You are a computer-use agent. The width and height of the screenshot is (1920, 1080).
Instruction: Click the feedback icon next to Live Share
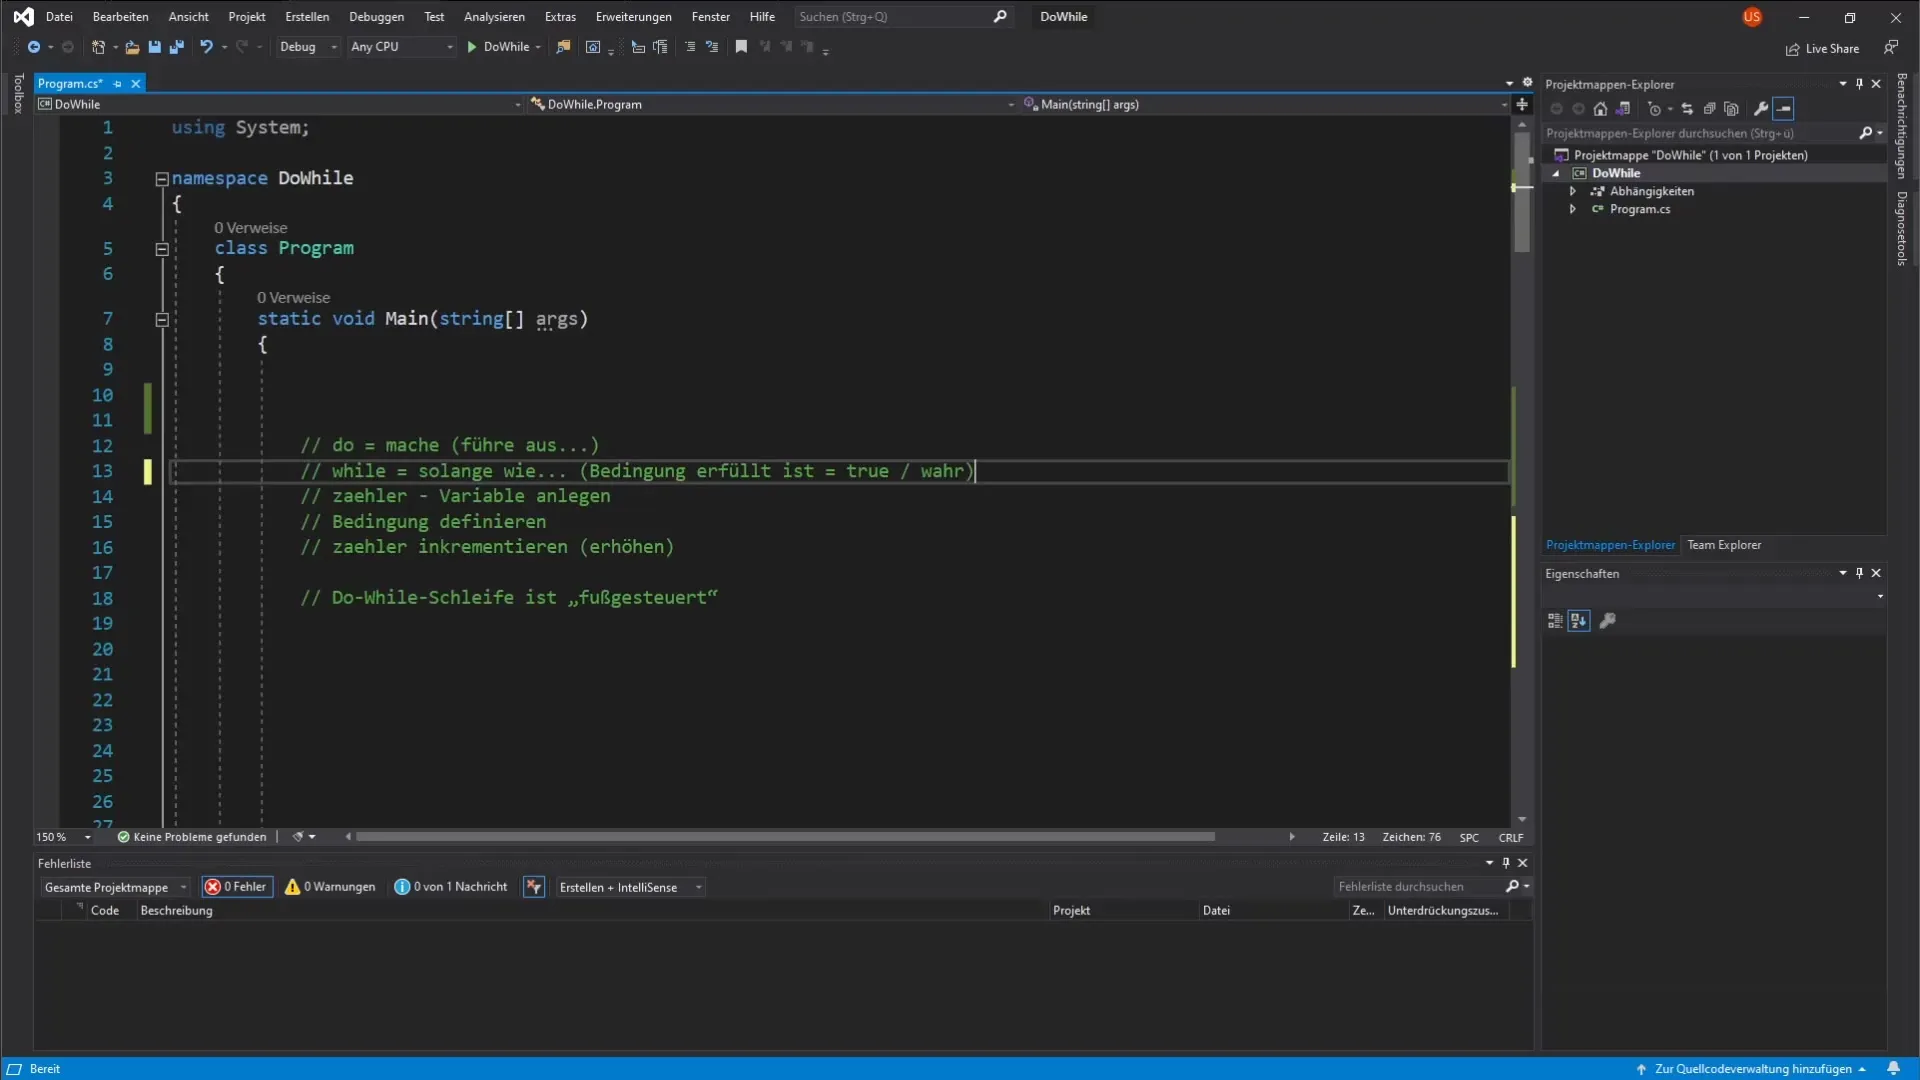pyautogui.click(x=1891, y=48)
